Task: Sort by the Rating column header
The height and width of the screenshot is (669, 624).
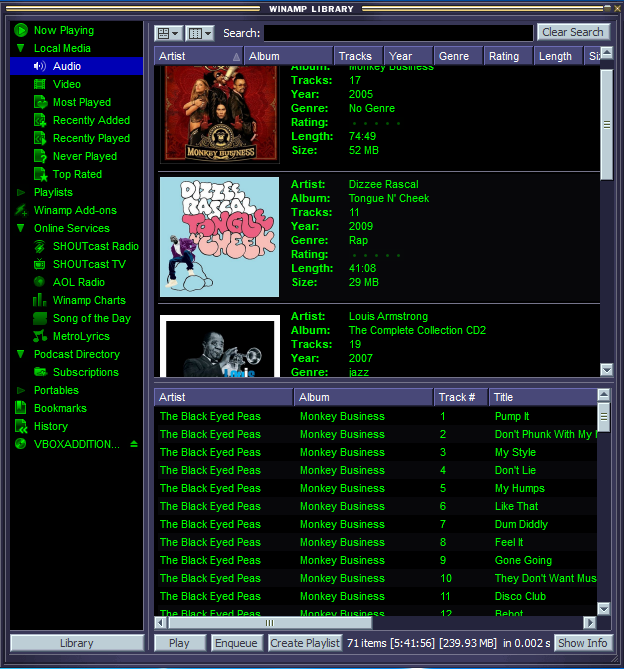Action: (508, 56)
